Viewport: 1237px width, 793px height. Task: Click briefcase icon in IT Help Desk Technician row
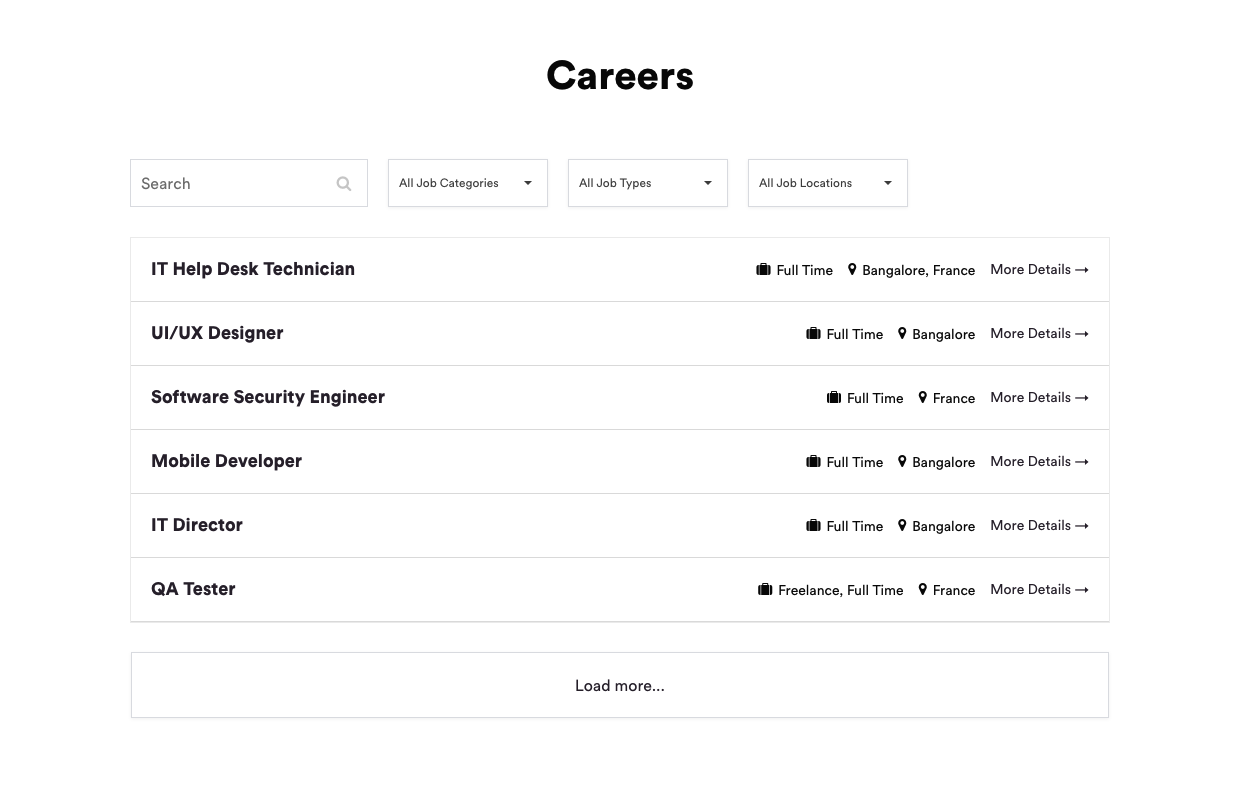tap(763, 270)
